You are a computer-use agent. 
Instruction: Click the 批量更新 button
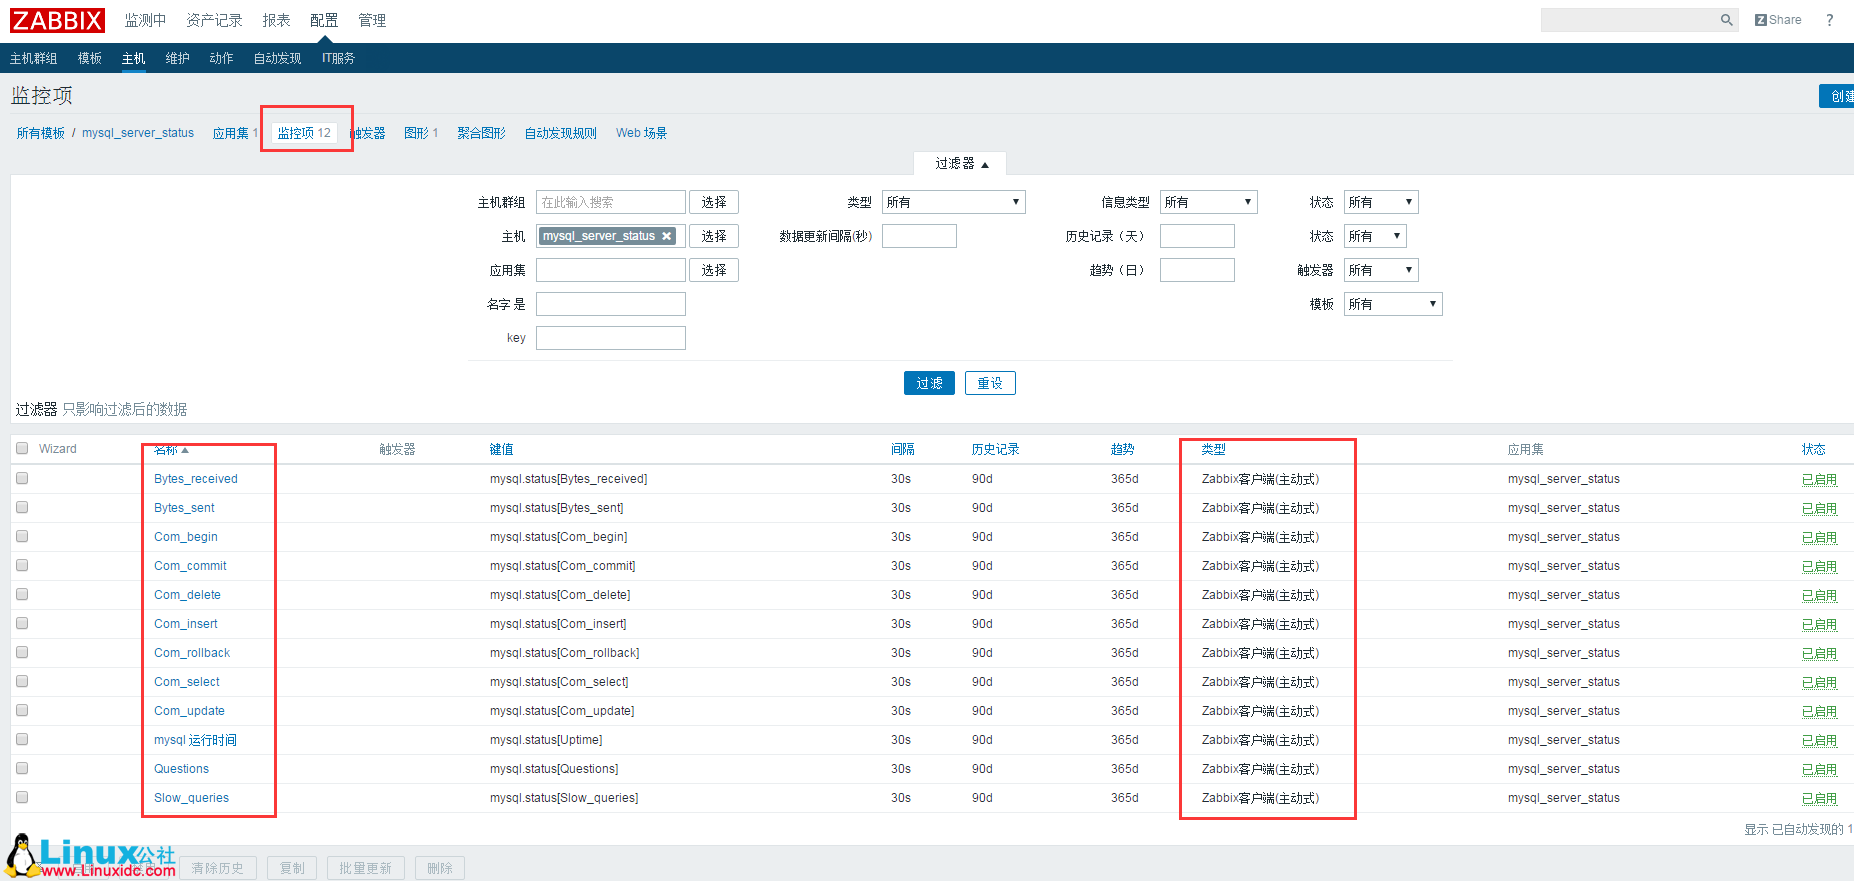[366, 868]
